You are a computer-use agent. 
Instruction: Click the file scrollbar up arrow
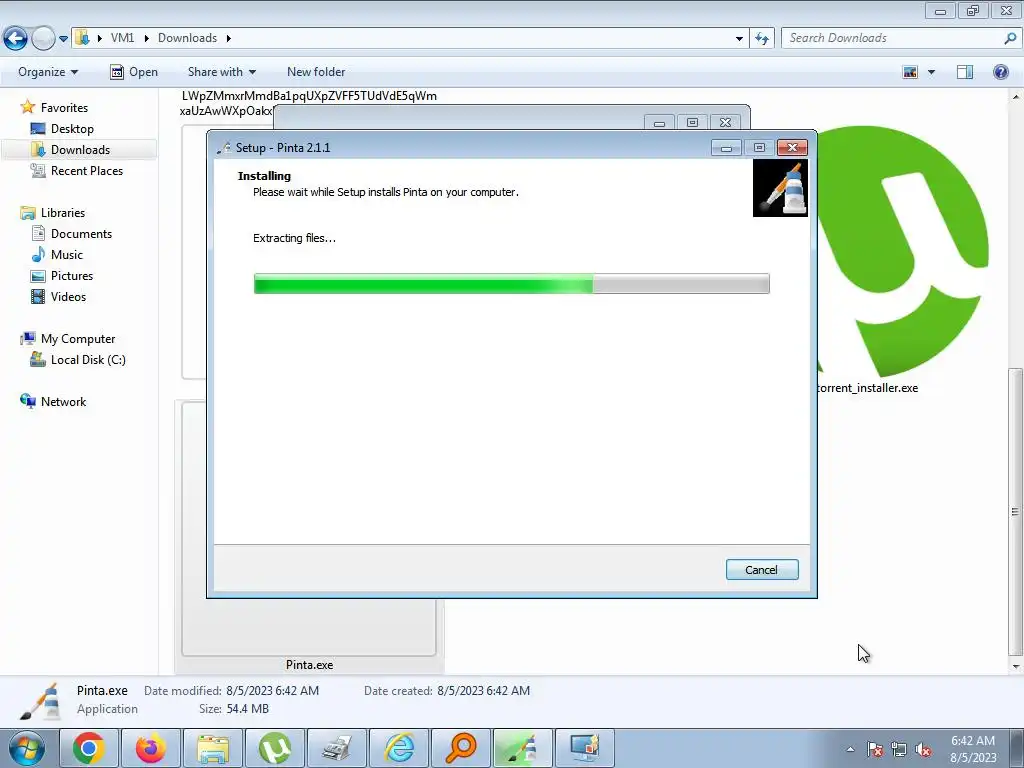click(1016, 96)
